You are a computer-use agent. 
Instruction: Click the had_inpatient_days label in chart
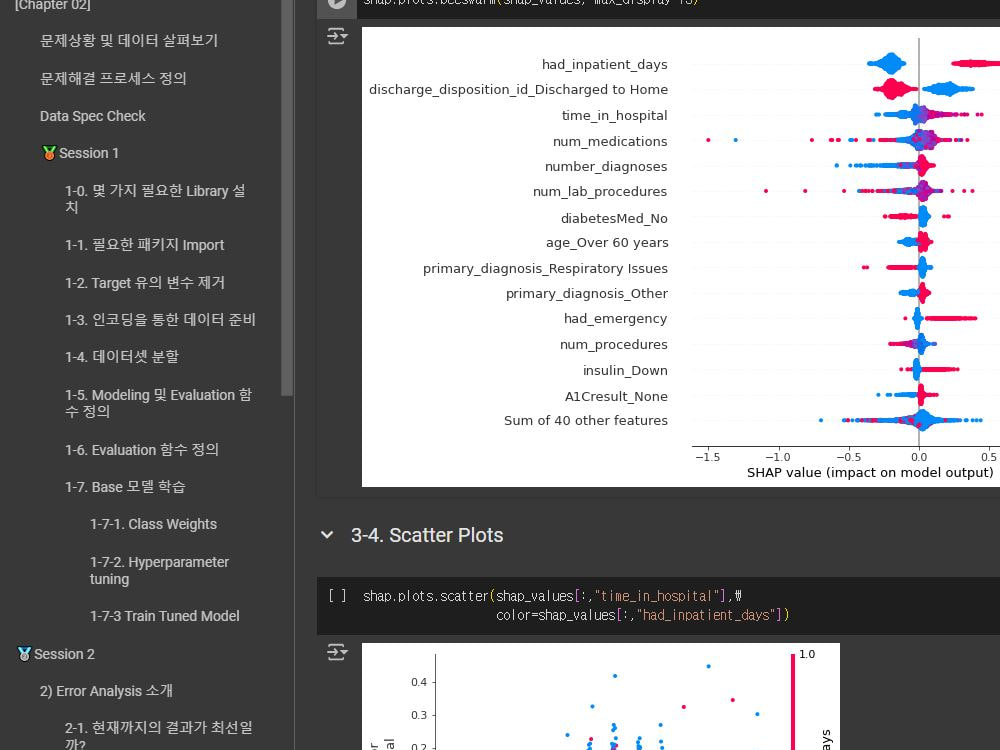(604, 64)
